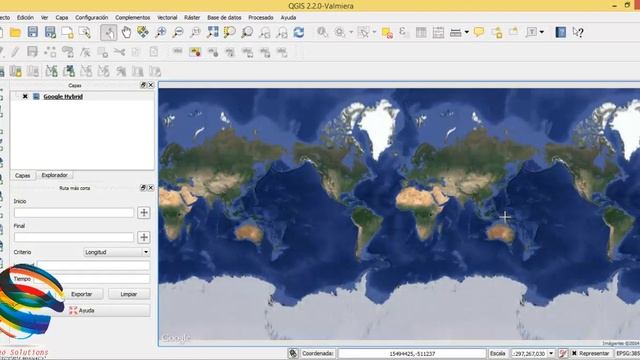Screen dimensions: 640x360
Task: Expand the select features dropdown arrow
Action: pos(374,32)
